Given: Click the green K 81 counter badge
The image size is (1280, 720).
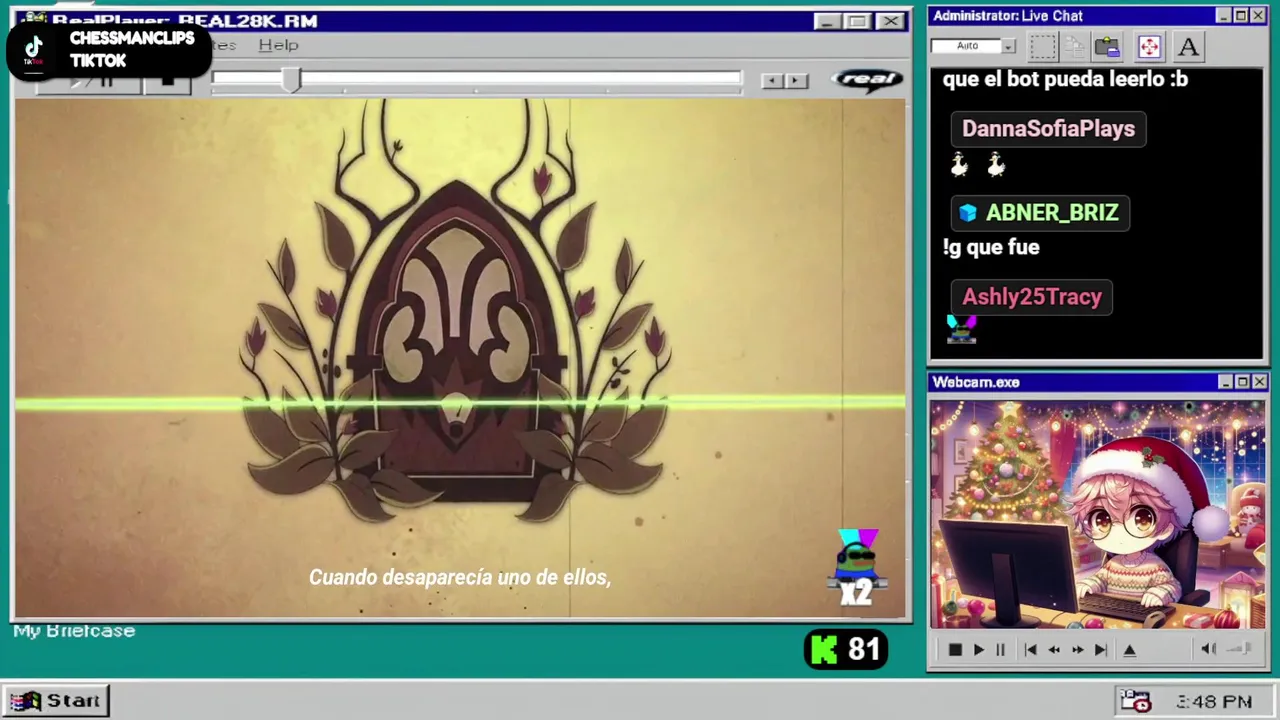Looking at the screenshot, I should coord(846,650).
